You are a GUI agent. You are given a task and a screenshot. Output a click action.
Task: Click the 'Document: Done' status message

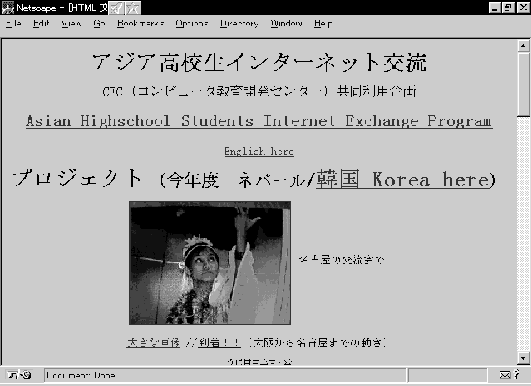click(81, 375)
